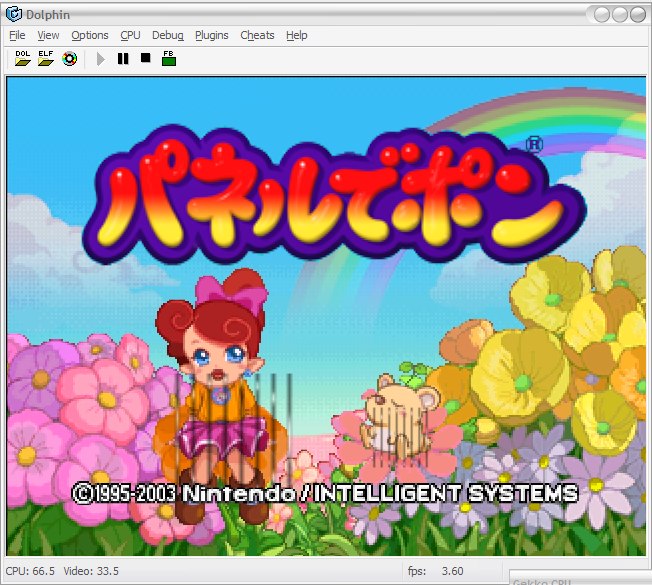Image resolution: width=652 pixels, height=585 pixels.
Task: Close the Dolphin window
Action: pos(637,15)
